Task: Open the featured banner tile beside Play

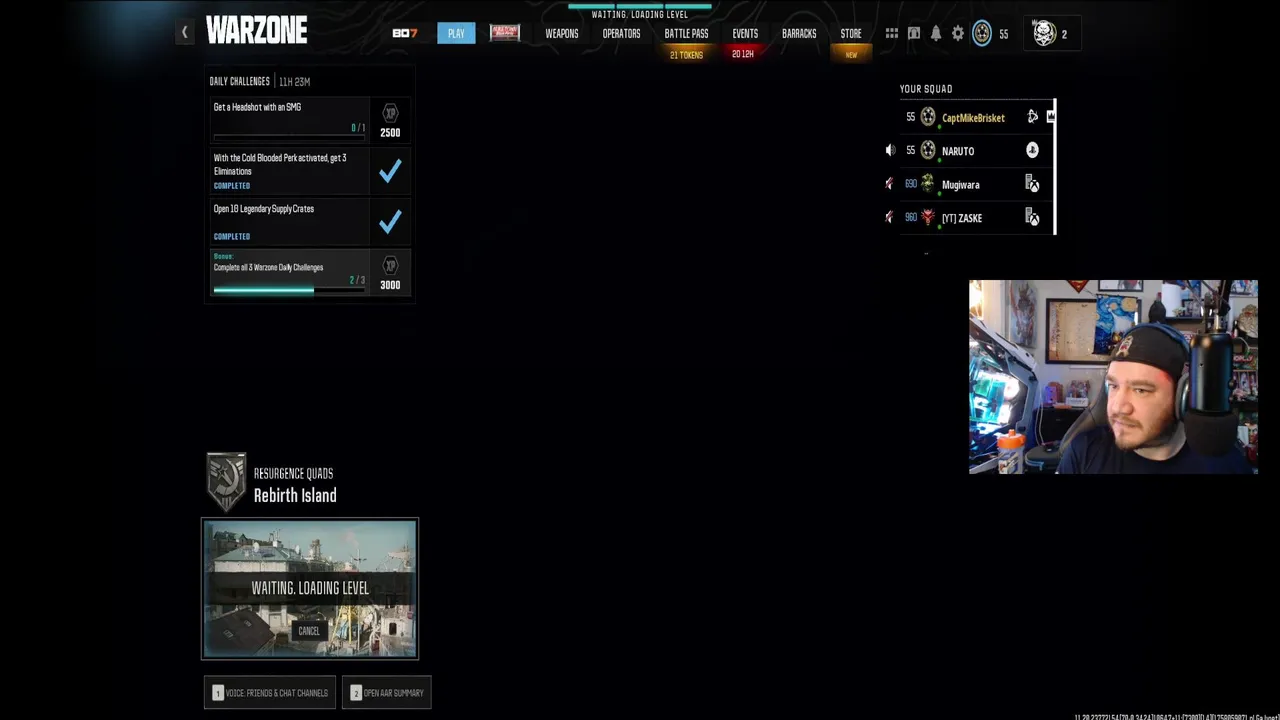Action: tap(505, 33)
